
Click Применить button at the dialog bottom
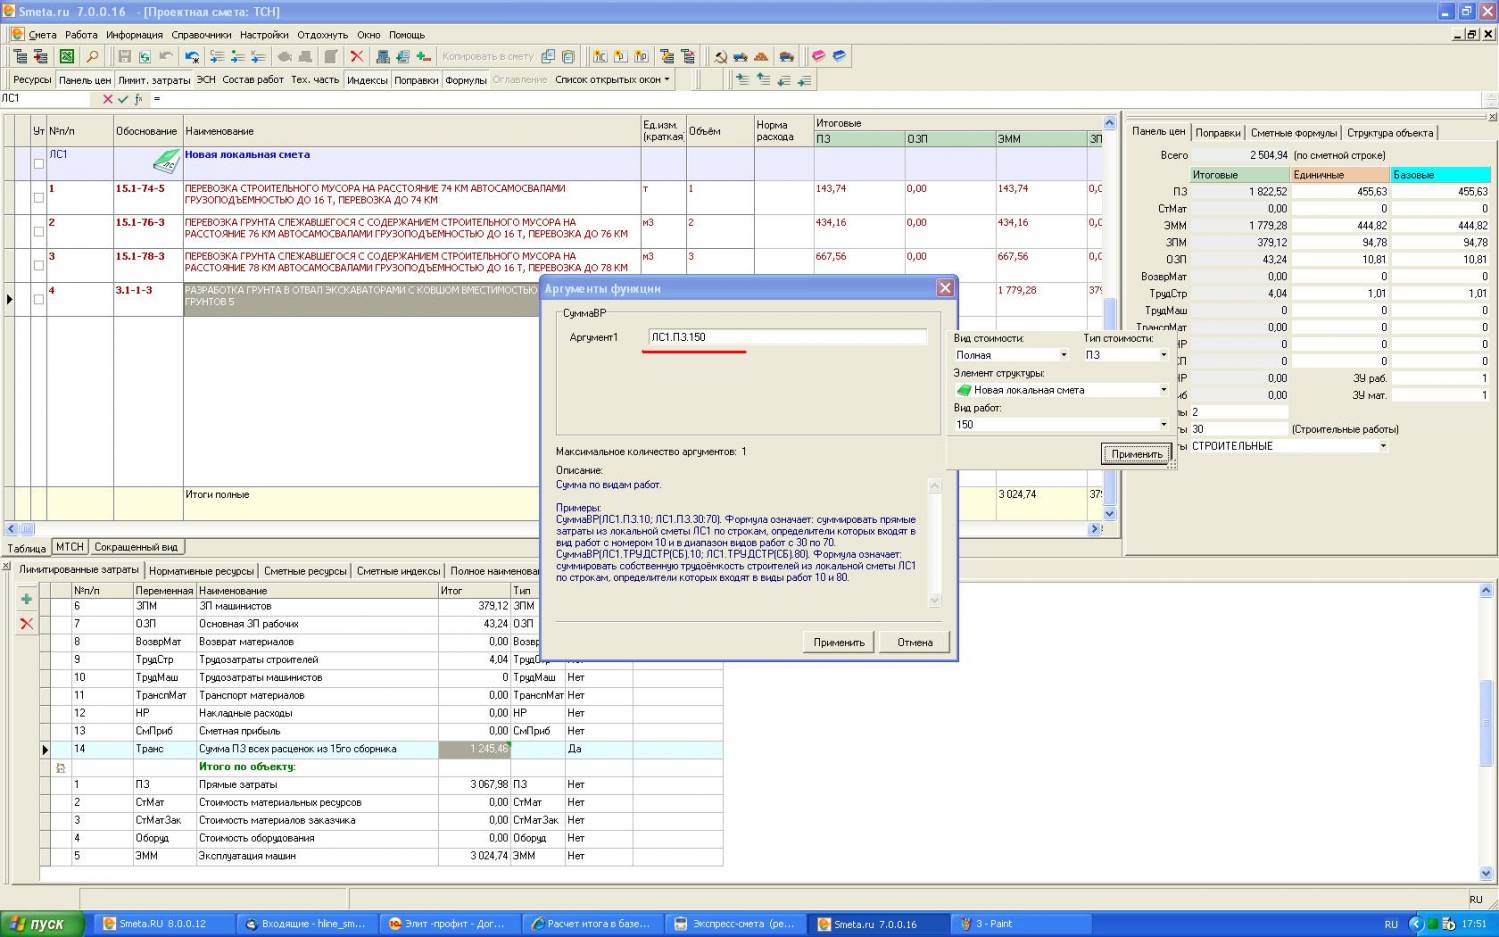click(838, 642)
